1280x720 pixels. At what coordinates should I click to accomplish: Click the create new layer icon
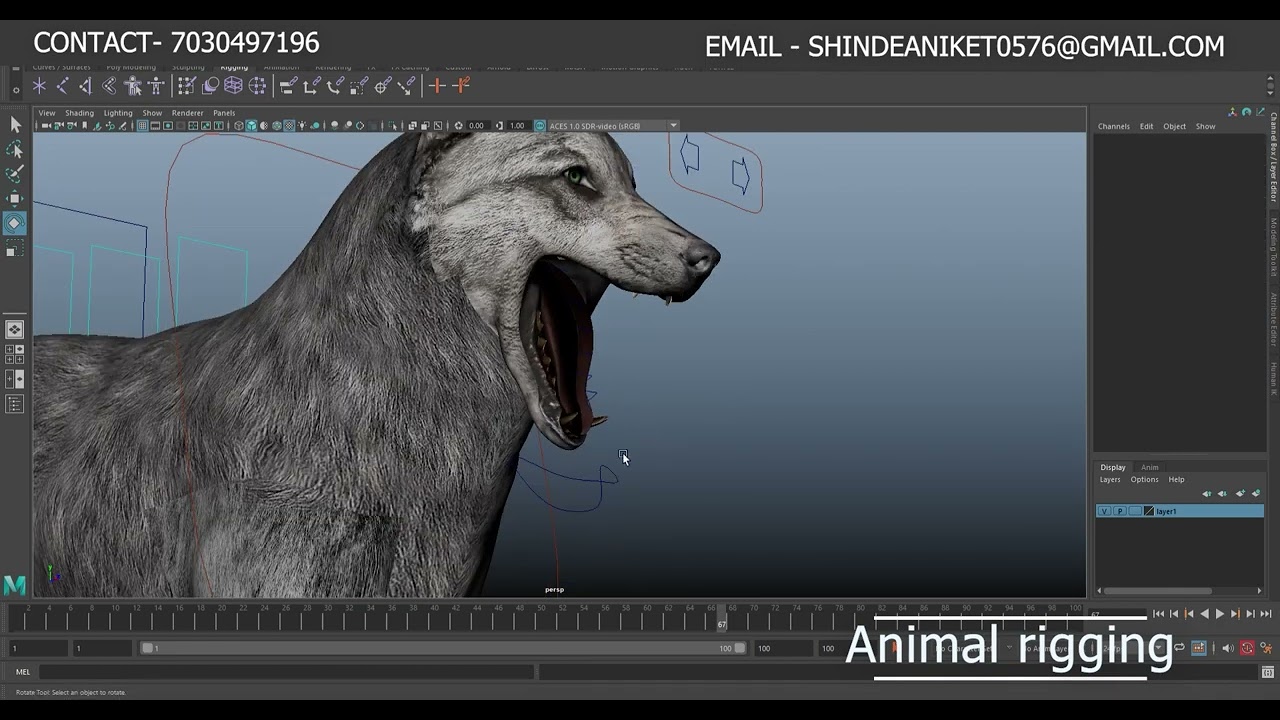tap(1240, 493)
